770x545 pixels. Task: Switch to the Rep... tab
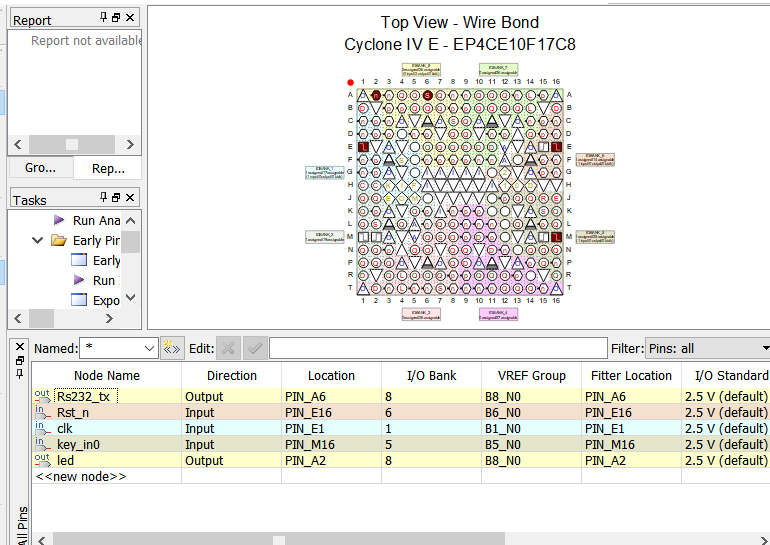(x=108, y=168)
